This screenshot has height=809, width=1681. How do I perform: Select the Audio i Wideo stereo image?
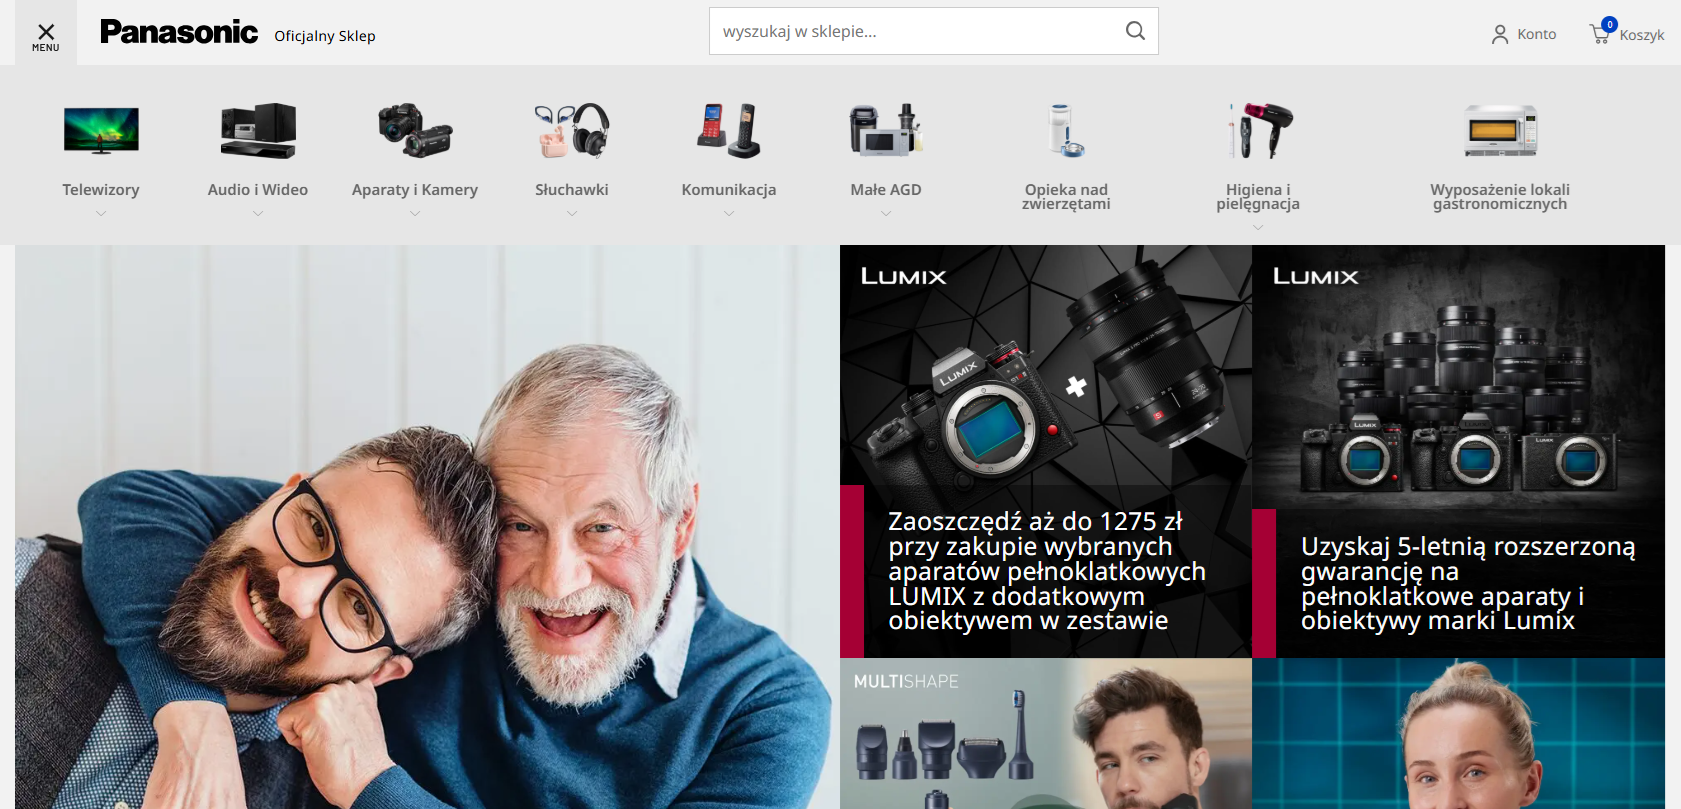click(258, 130)
